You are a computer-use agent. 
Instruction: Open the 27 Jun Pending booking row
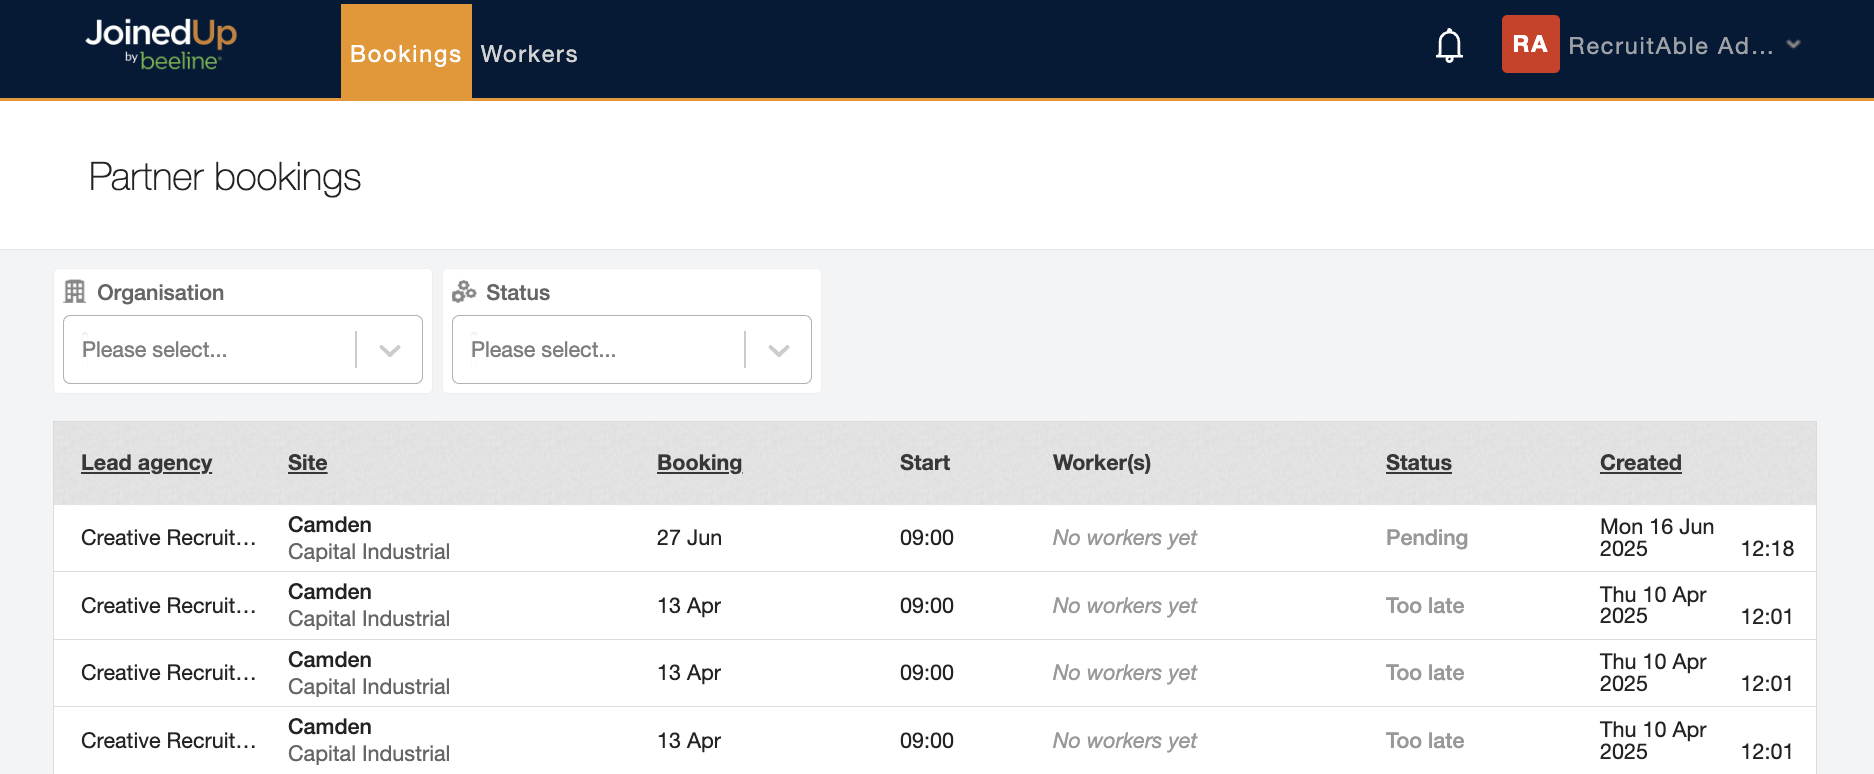tap(689, 538)
